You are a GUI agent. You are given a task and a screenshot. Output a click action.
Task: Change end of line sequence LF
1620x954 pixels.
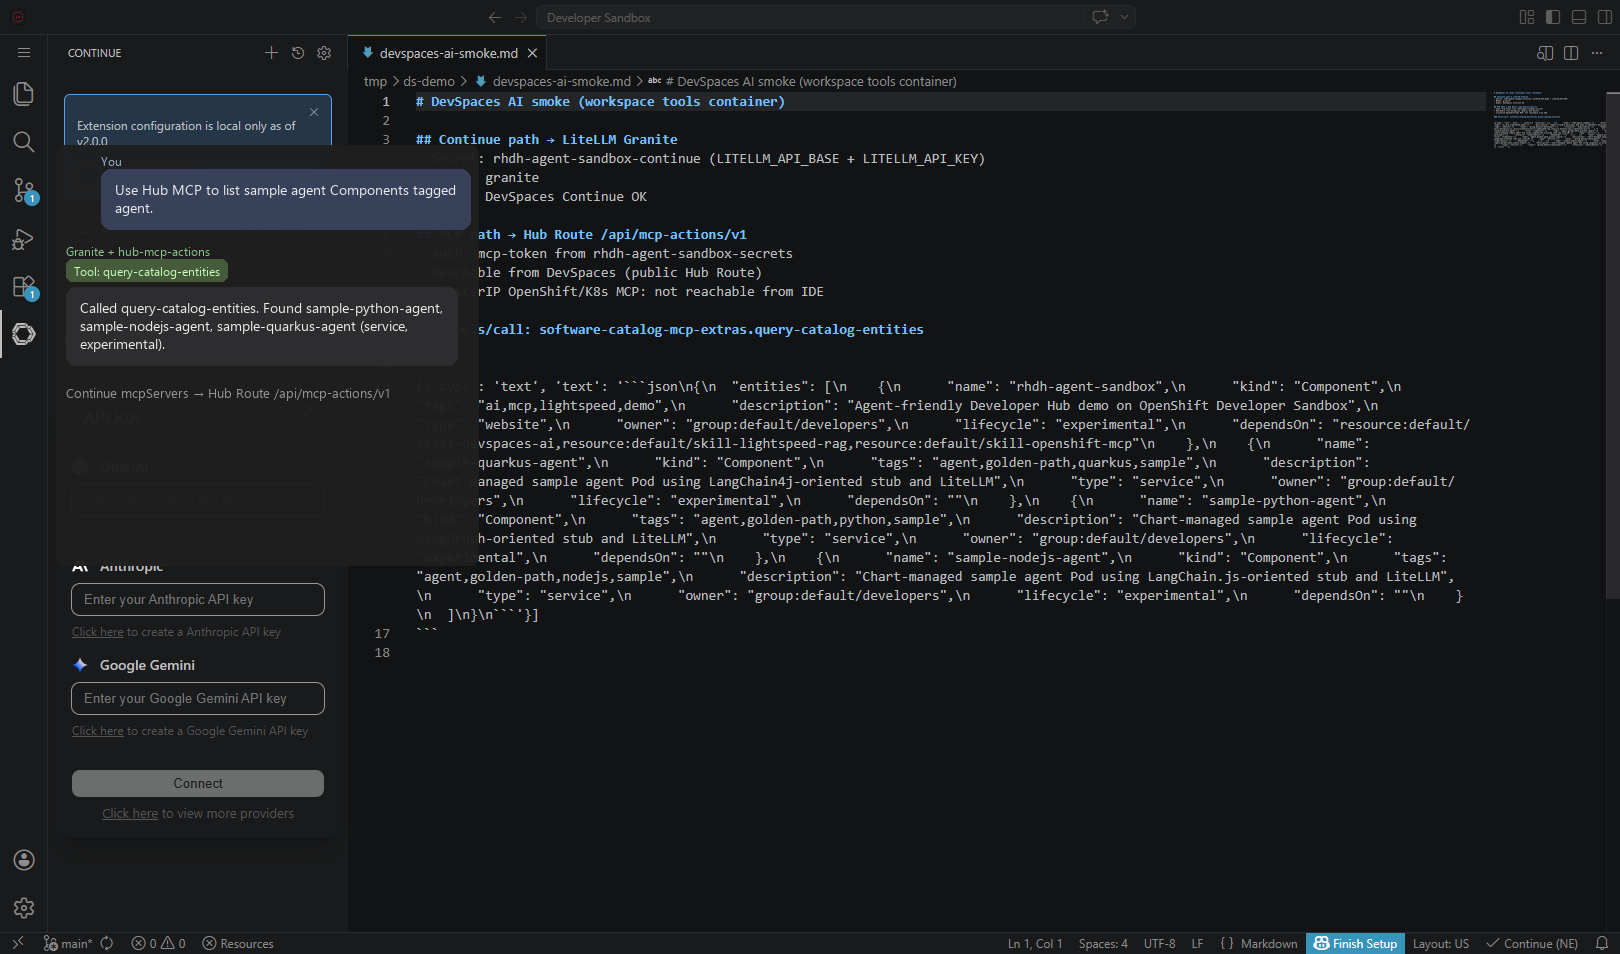1197,943
